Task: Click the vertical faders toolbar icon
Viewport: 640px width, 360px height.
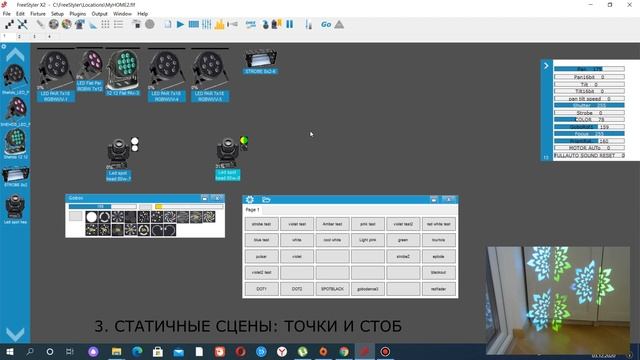Action: click(x=207, y=24)
